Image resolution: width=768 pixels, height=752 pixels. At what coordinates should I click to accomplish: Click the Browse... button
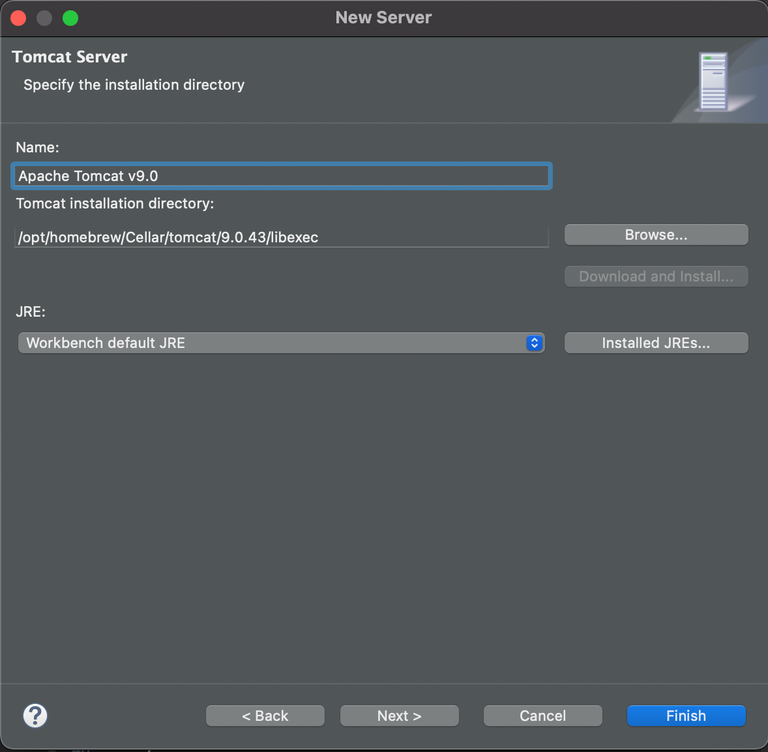[x=656, y=235]
